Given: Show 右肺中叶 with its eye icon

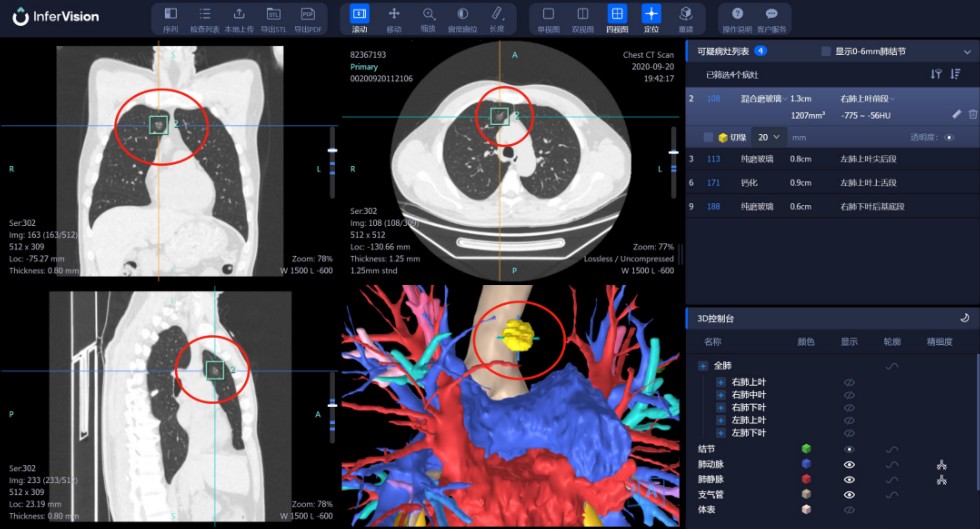Looking at the screenshot, I should tap(849, 395).
